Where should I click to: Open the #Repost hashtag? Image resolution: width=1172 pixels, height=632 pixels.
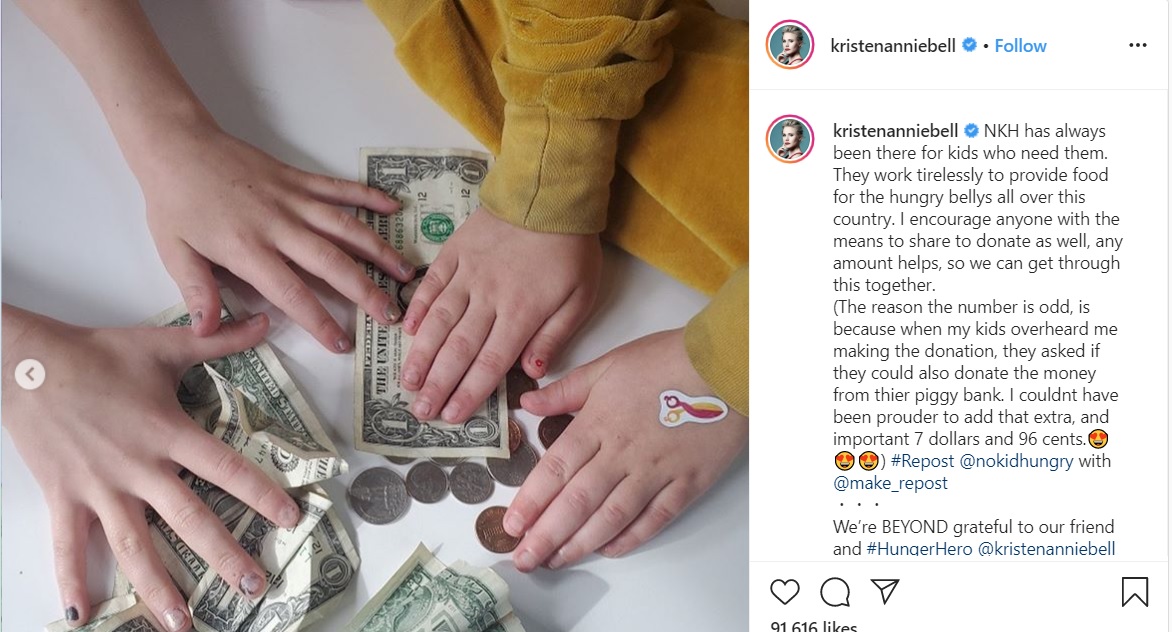[922, 461]
